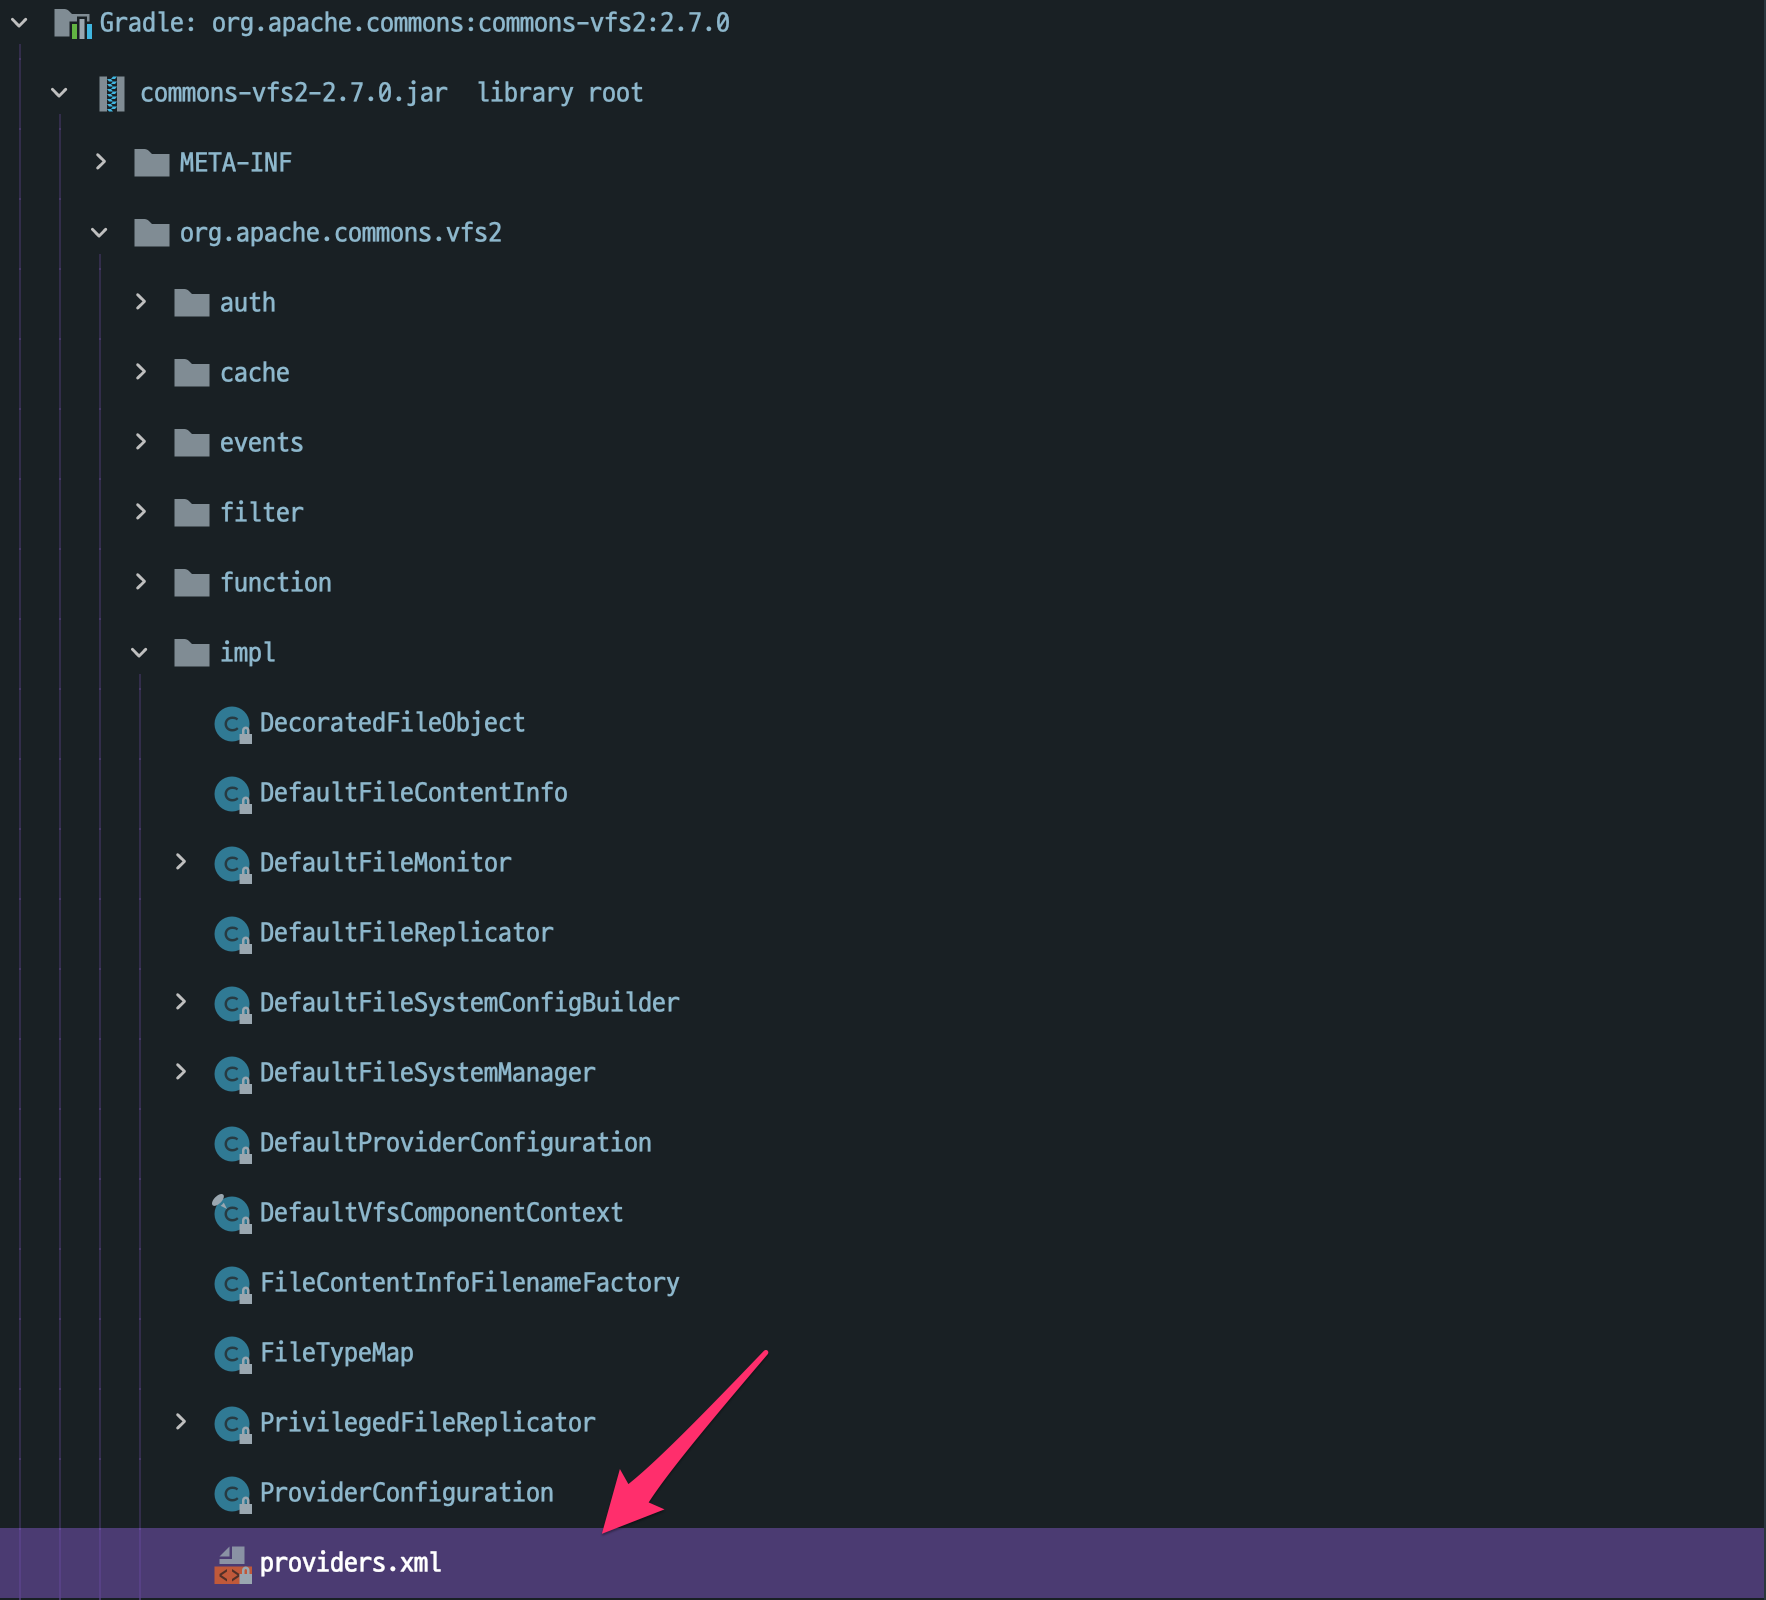Click the impl folder icon
Viewport: 1766px width, 1600px height.
click(191, 652)
